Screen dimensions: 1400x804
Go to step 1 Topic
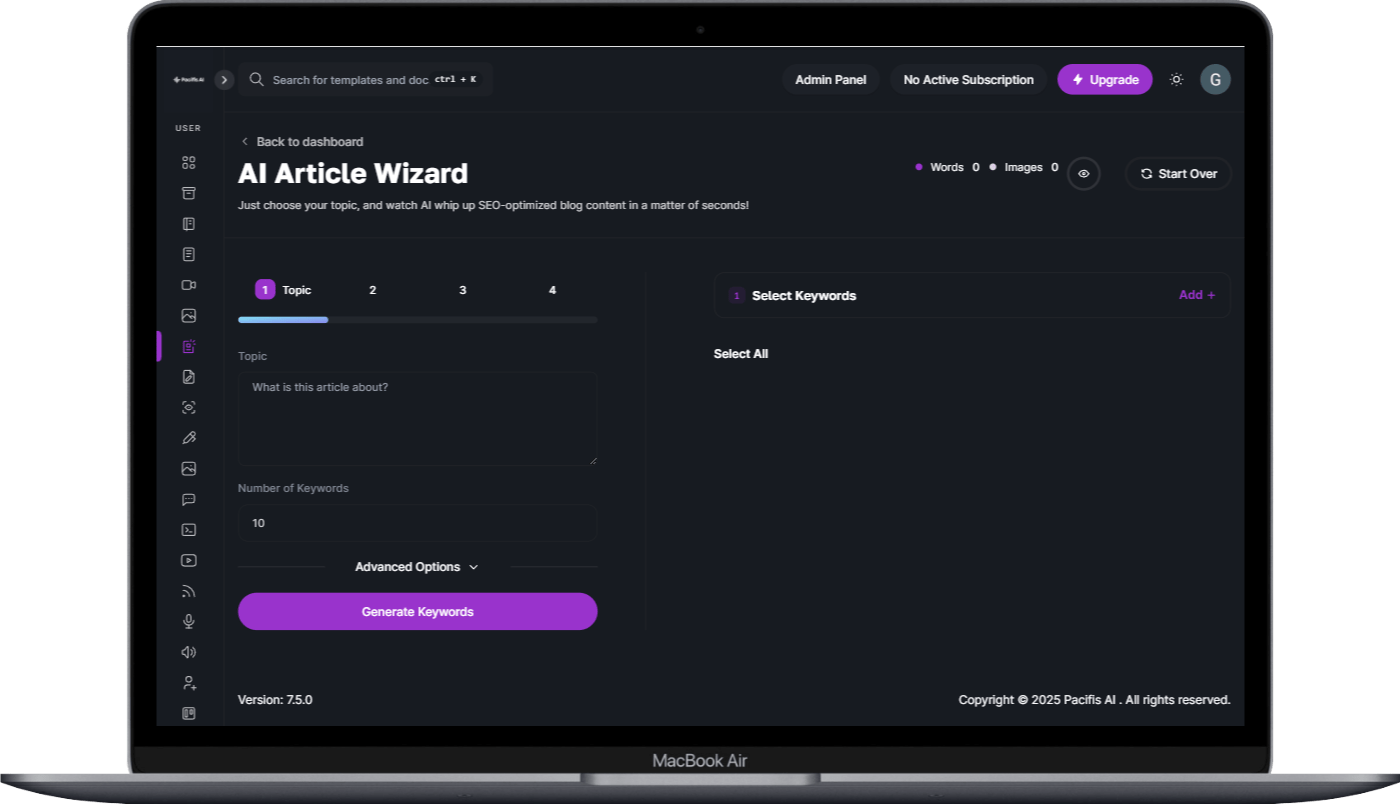284,290
